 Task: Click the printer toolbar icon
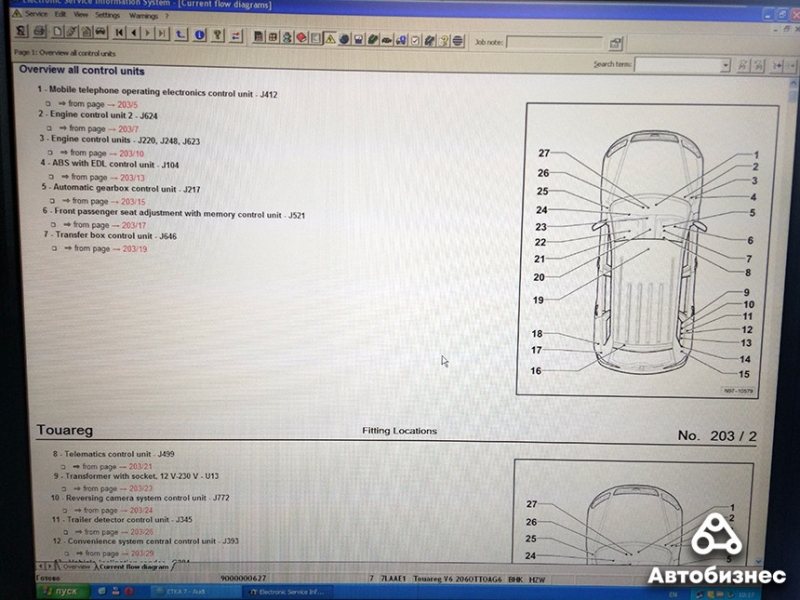click(39, 32)
